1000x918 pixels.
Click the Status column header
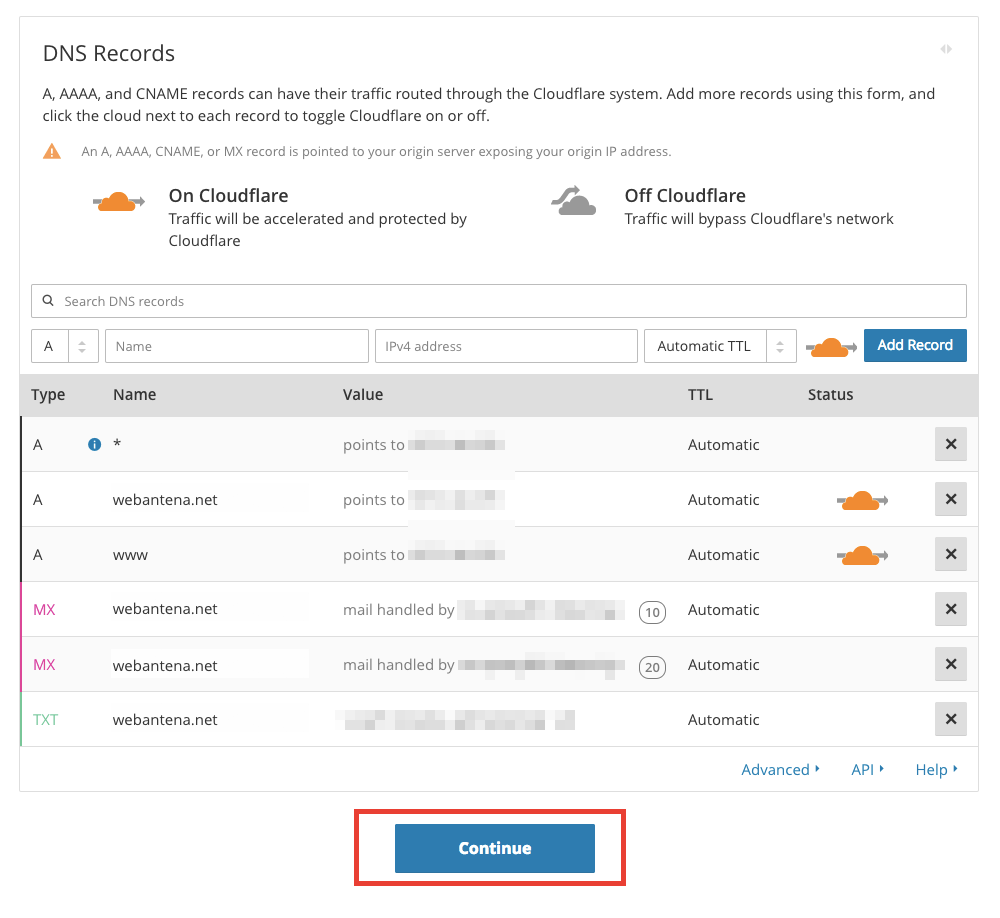click(830, 395)
